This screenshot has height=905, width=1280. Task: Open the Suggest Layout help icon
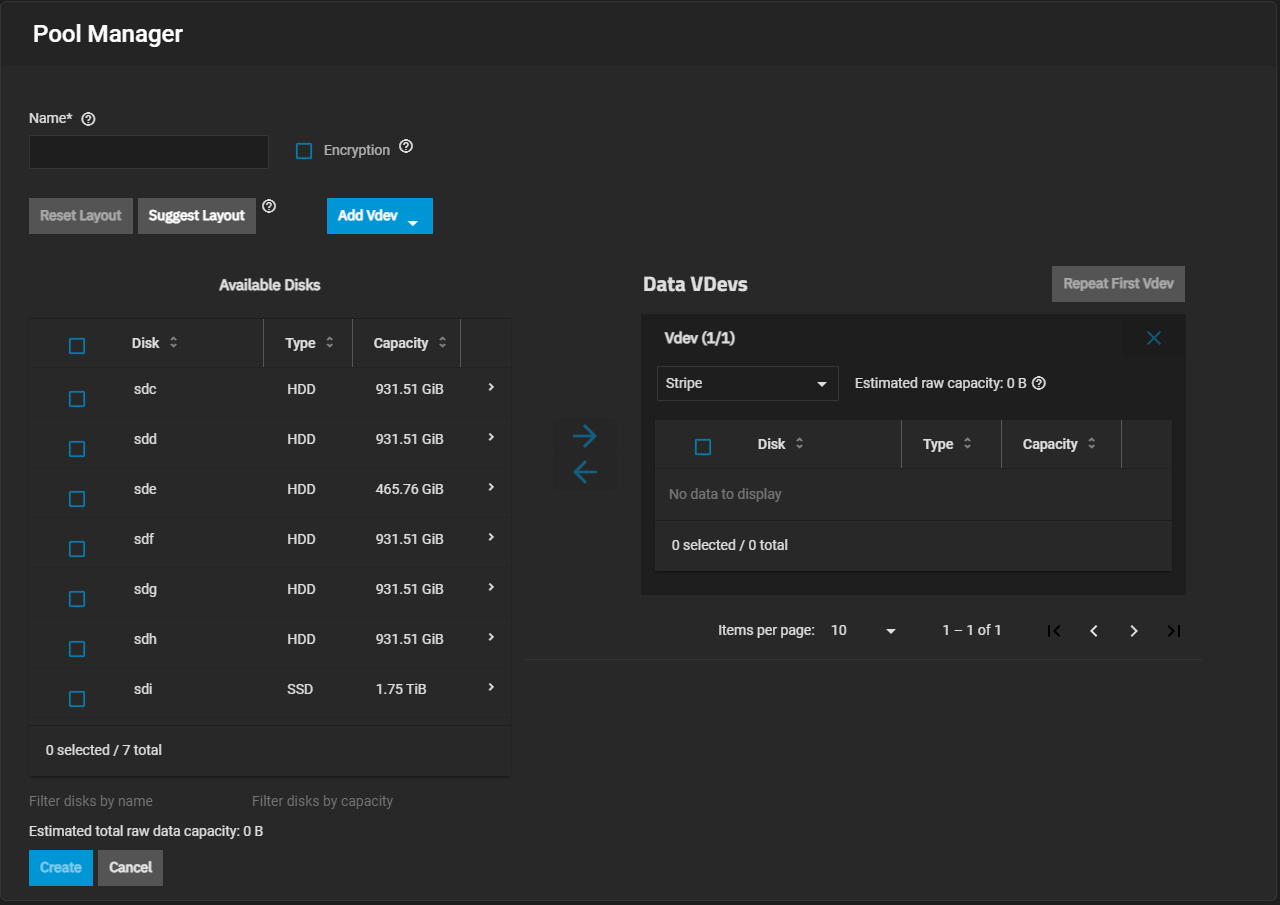point(269,206)
